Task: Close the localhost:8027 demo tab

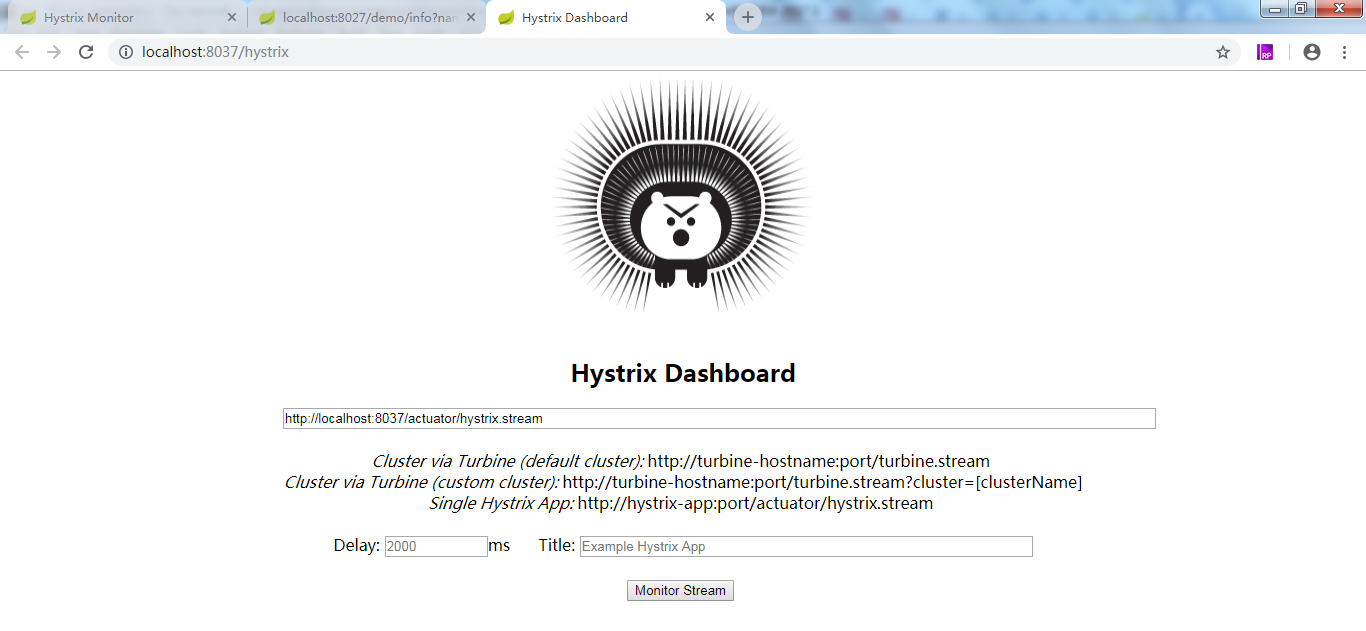Action: pos(471,18)
